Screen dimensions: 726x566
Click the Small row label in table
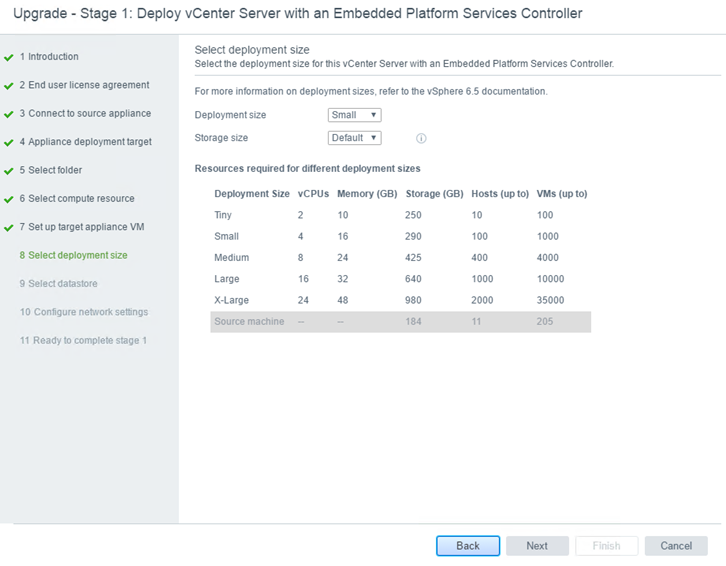(226, 236)
